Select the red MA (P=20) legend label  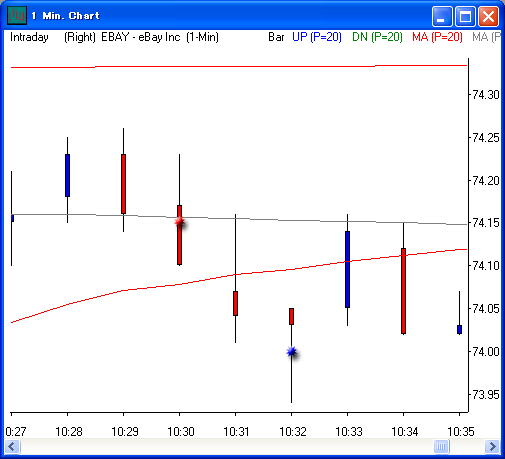[x=437, y=37]
